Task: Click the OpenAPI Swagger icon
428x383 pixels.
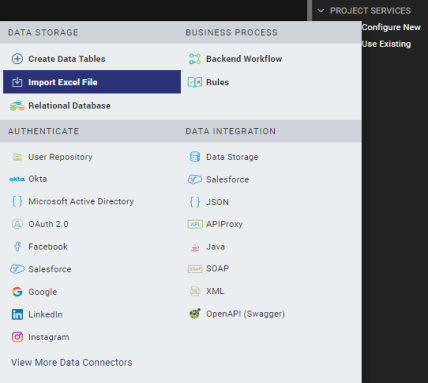Action: click(195, 314)
